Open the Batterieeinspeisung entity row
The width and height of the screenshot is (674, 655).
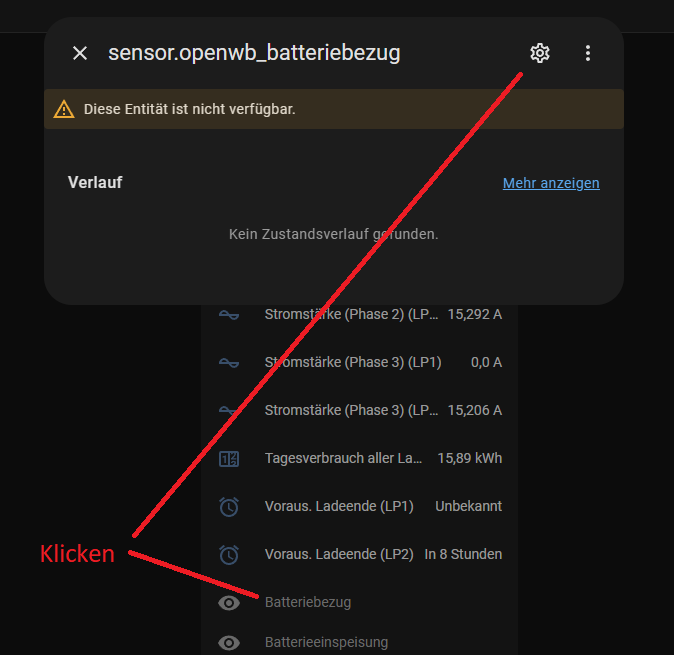(x=326, y=642)
